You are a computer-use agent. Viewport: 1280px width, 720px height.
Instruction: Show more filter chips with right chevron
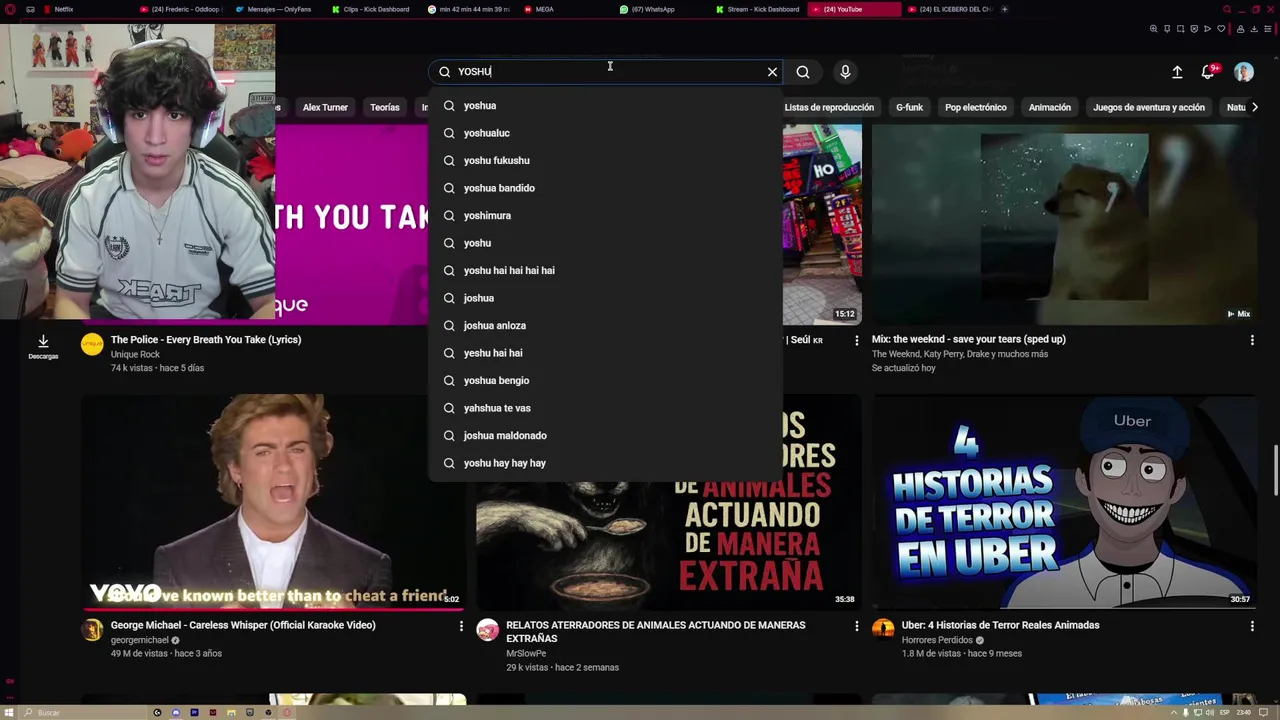point(1255,107)
